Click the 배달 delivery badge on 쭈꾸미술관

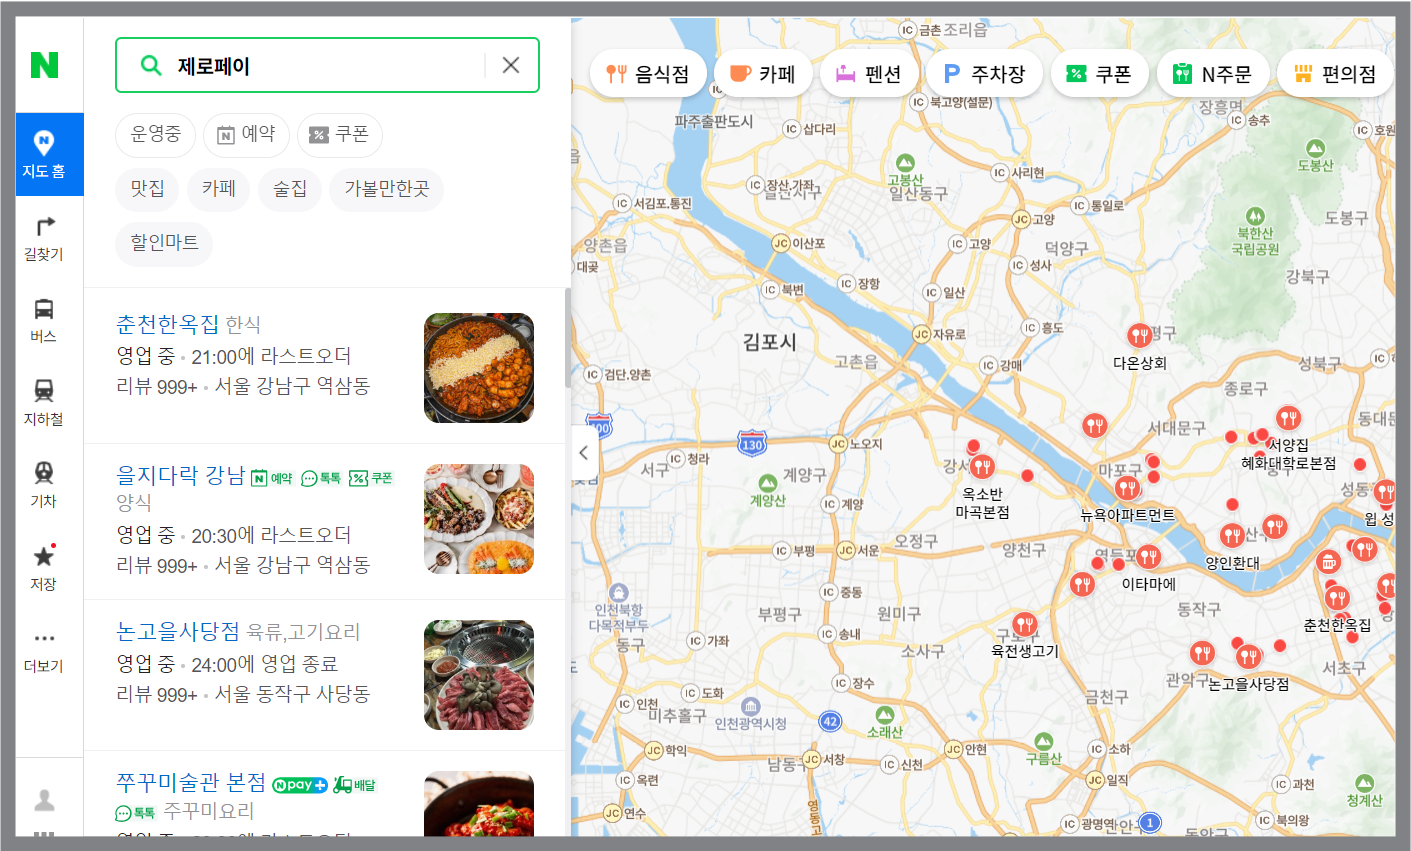(x=355, y=785)
